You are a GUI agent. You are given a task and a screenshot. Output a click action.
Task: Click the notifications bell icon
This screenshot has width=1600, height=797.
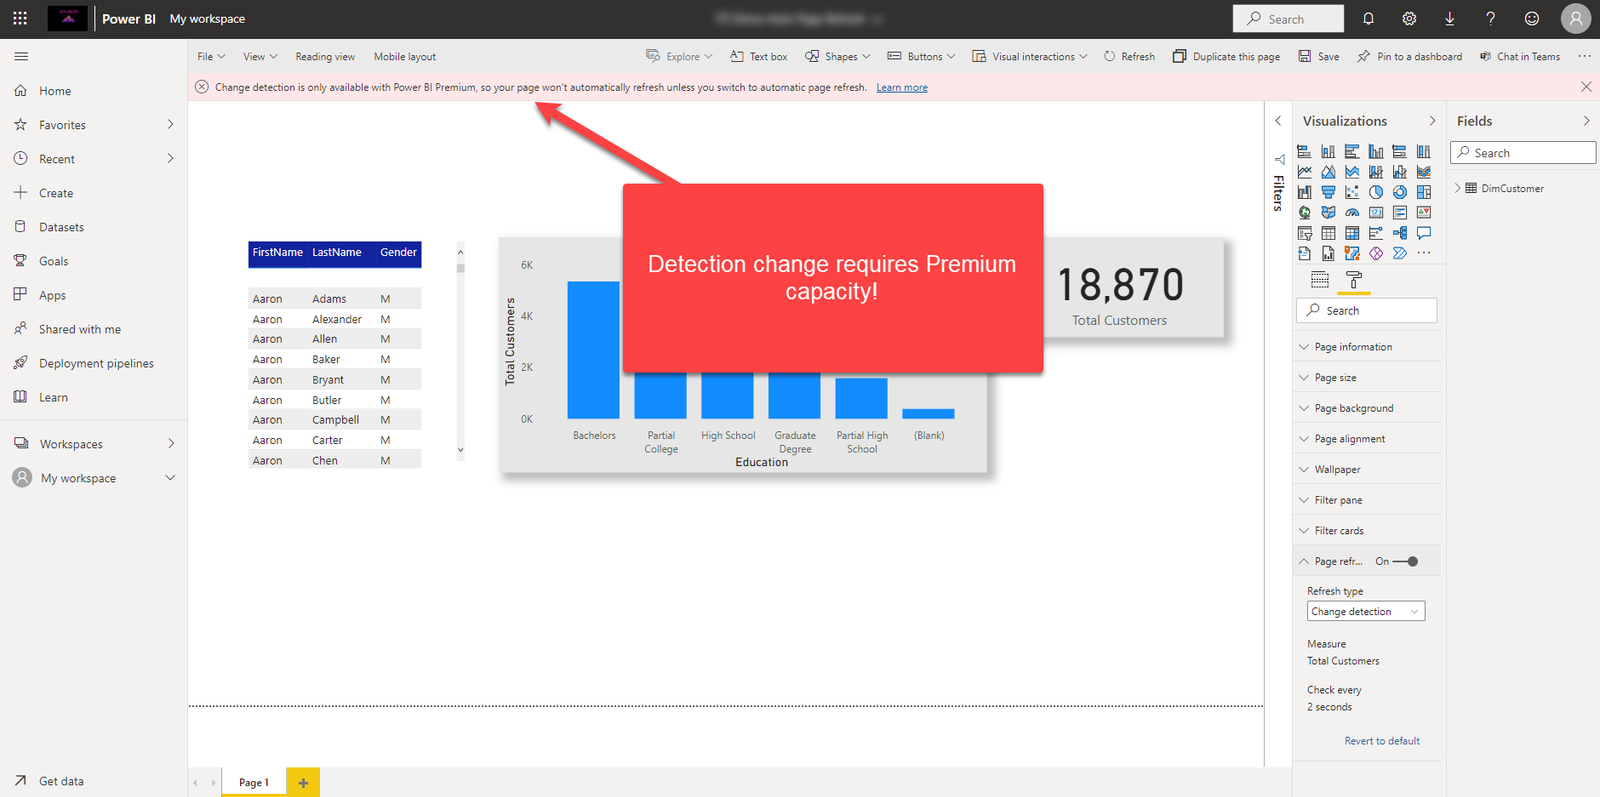point(1368,19)
